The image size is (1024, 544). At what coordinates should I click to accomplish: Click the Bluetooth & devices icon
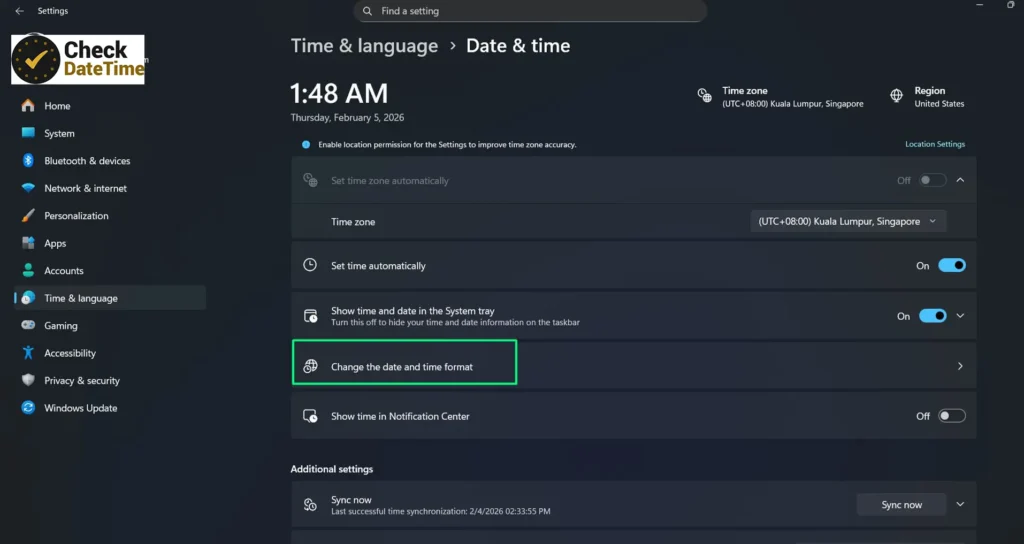[x=28, y=161]
